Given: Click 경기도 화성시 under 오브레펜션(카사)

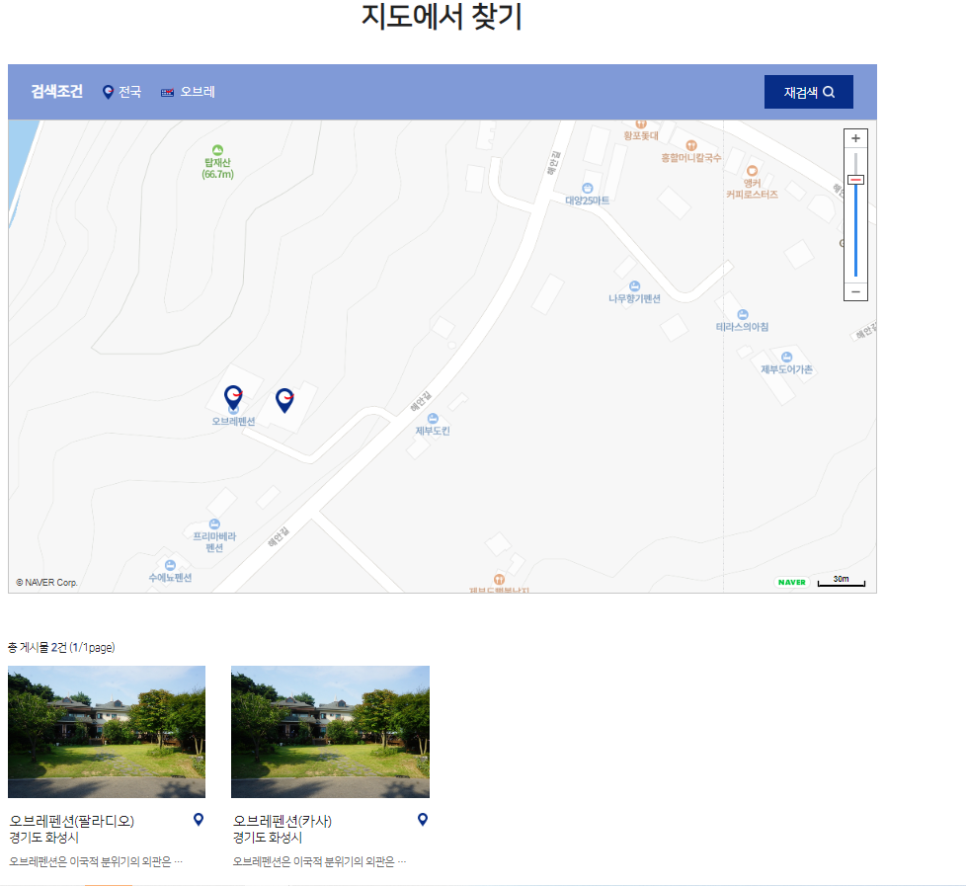Looking at the screenshot, I should coord(267,838).
